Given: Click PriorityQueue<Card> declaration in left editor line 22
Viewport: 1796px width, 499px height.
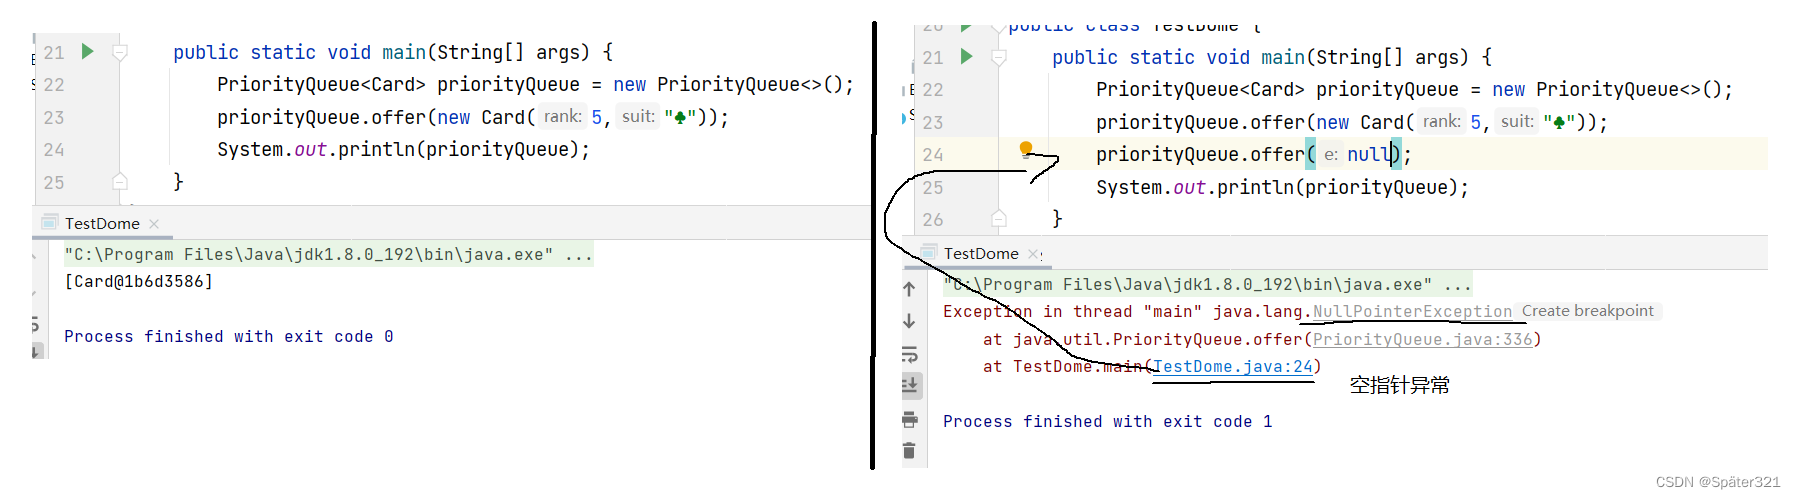Looking at the screenshot, I should [536, 84].
